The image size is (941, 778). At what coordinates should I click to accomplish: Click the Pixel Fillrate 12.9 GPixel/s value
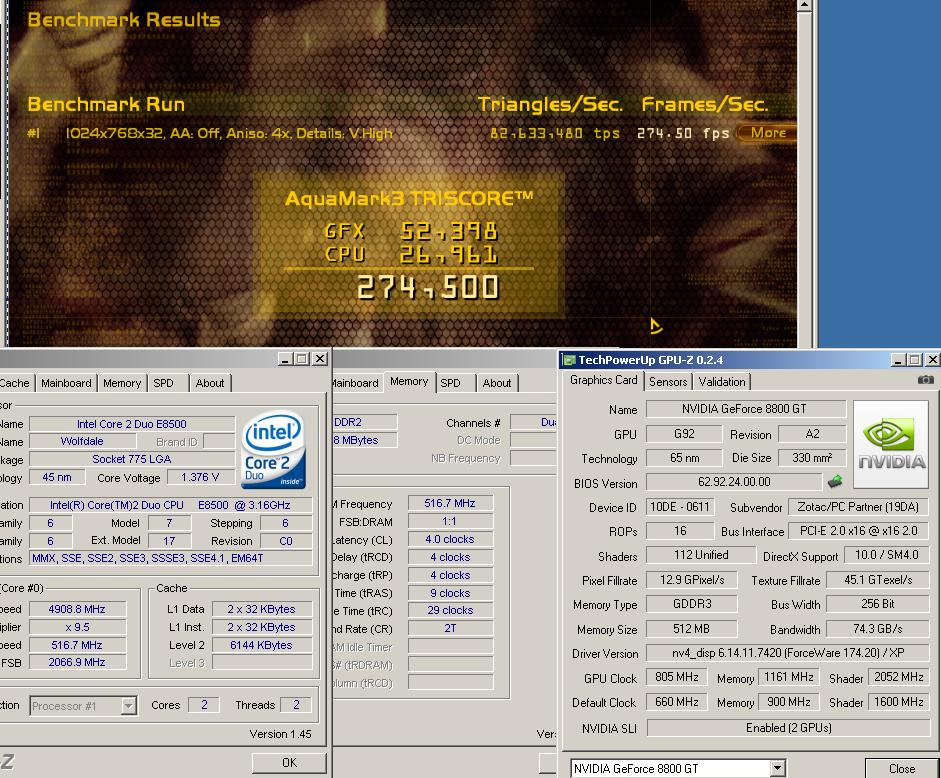click(x=691, y=580)
